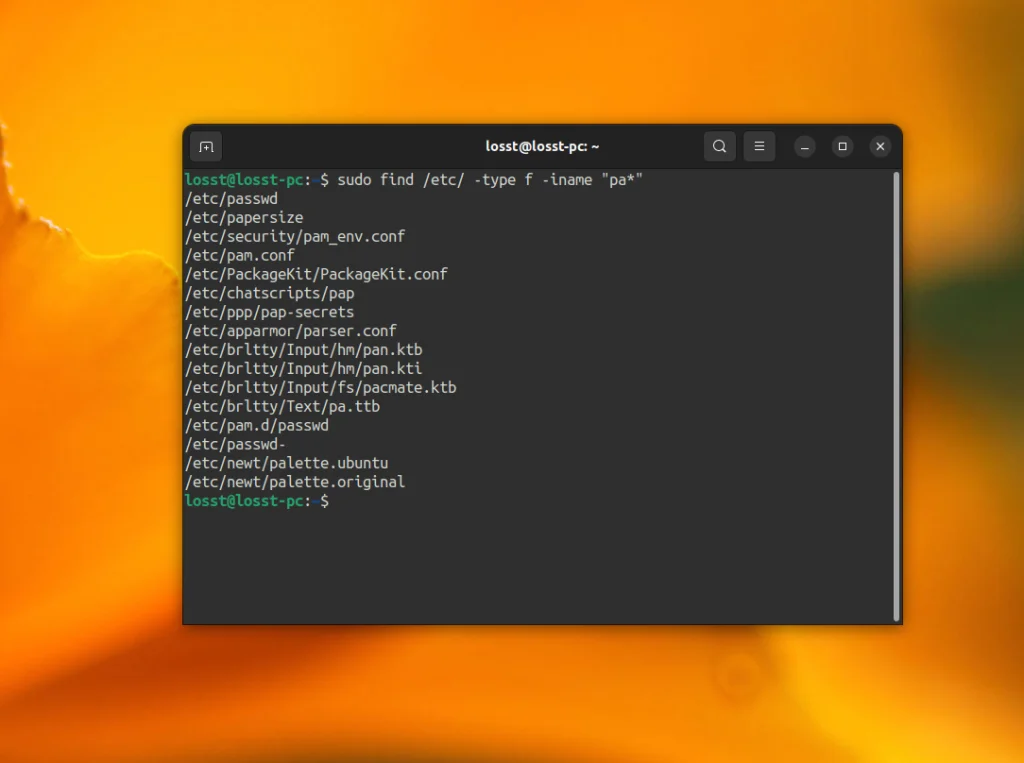This screenshot has height=763, width=1024.
Task: Click the /etc/ppp/pap-secrets line
Action: pyautogui.click(x=270, y=312)
